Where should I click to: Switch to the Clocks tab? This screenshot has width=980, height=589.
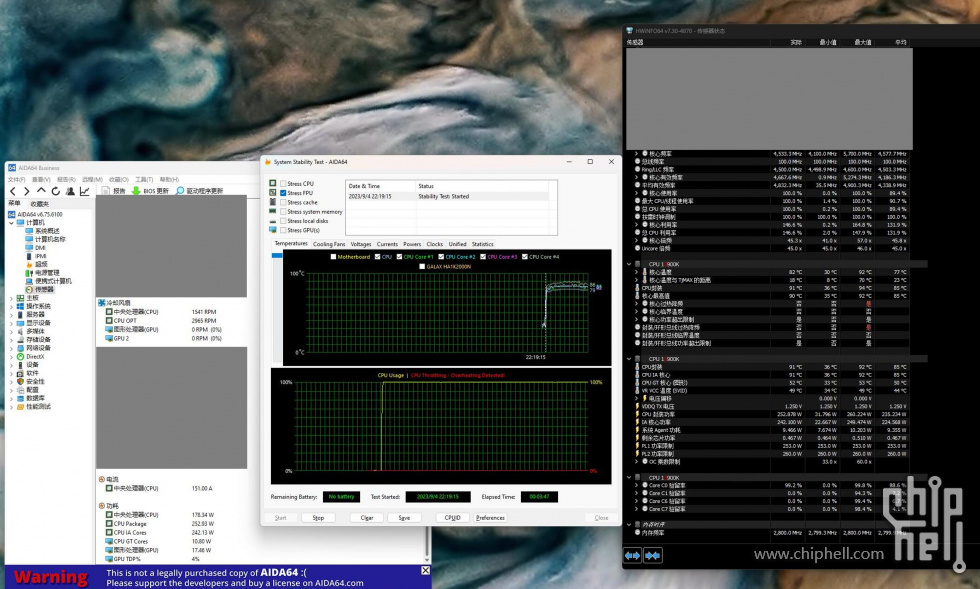pyautogui.click(x=434, y=244)
